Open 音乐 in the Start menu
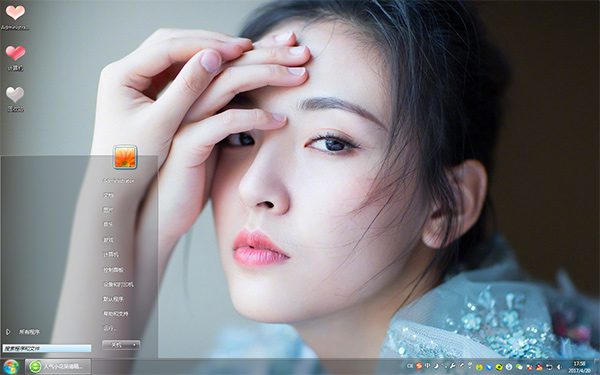Image resolution: width=600 pixels, height=375 pixels. [108, 225]
